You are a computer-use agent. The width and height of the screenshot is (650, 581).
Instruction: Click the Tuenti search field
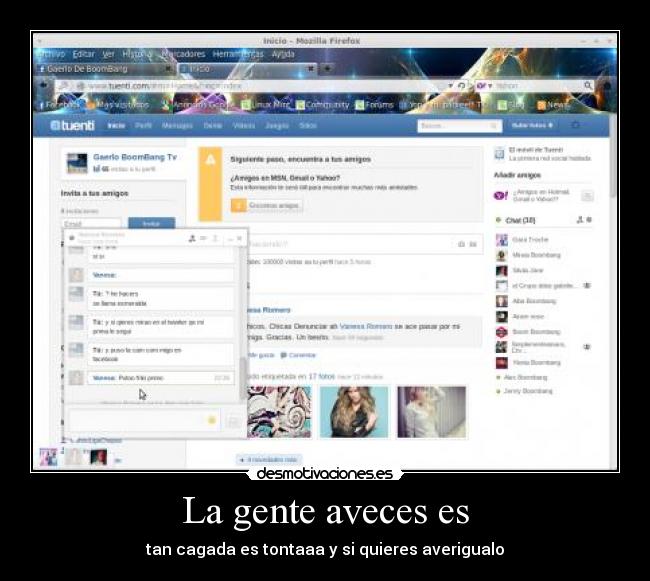[x=459, y=126]
